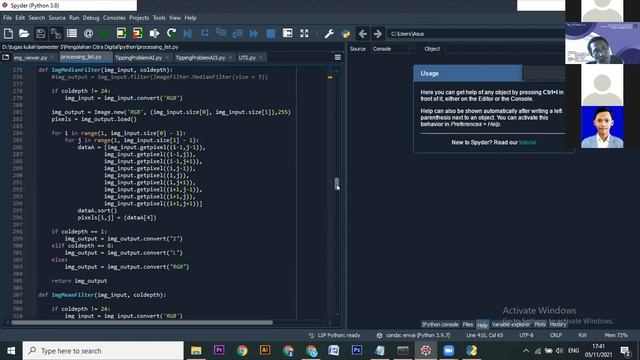Click the UTF-8 encoding status

tap(527, 335)
